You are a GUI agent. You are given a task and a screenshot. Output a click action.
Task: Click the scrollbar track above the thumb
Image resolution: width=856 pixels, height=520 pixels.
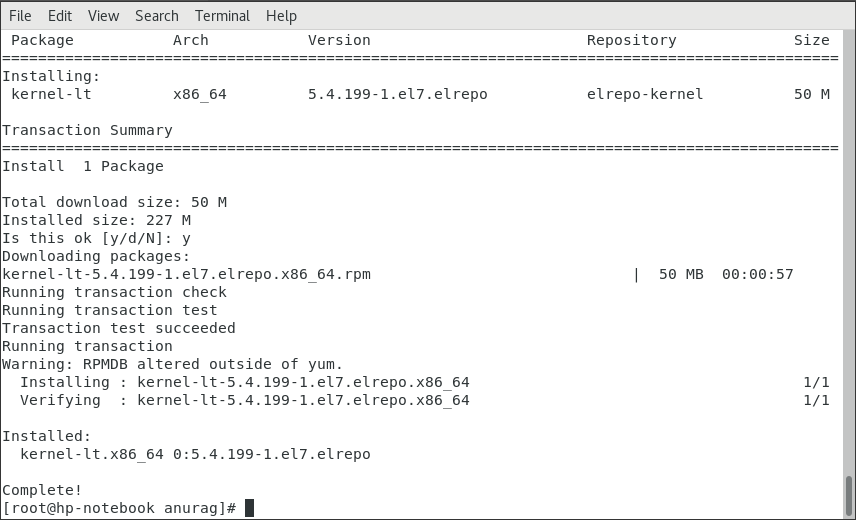pyautogui.click(x=849, y=251)
